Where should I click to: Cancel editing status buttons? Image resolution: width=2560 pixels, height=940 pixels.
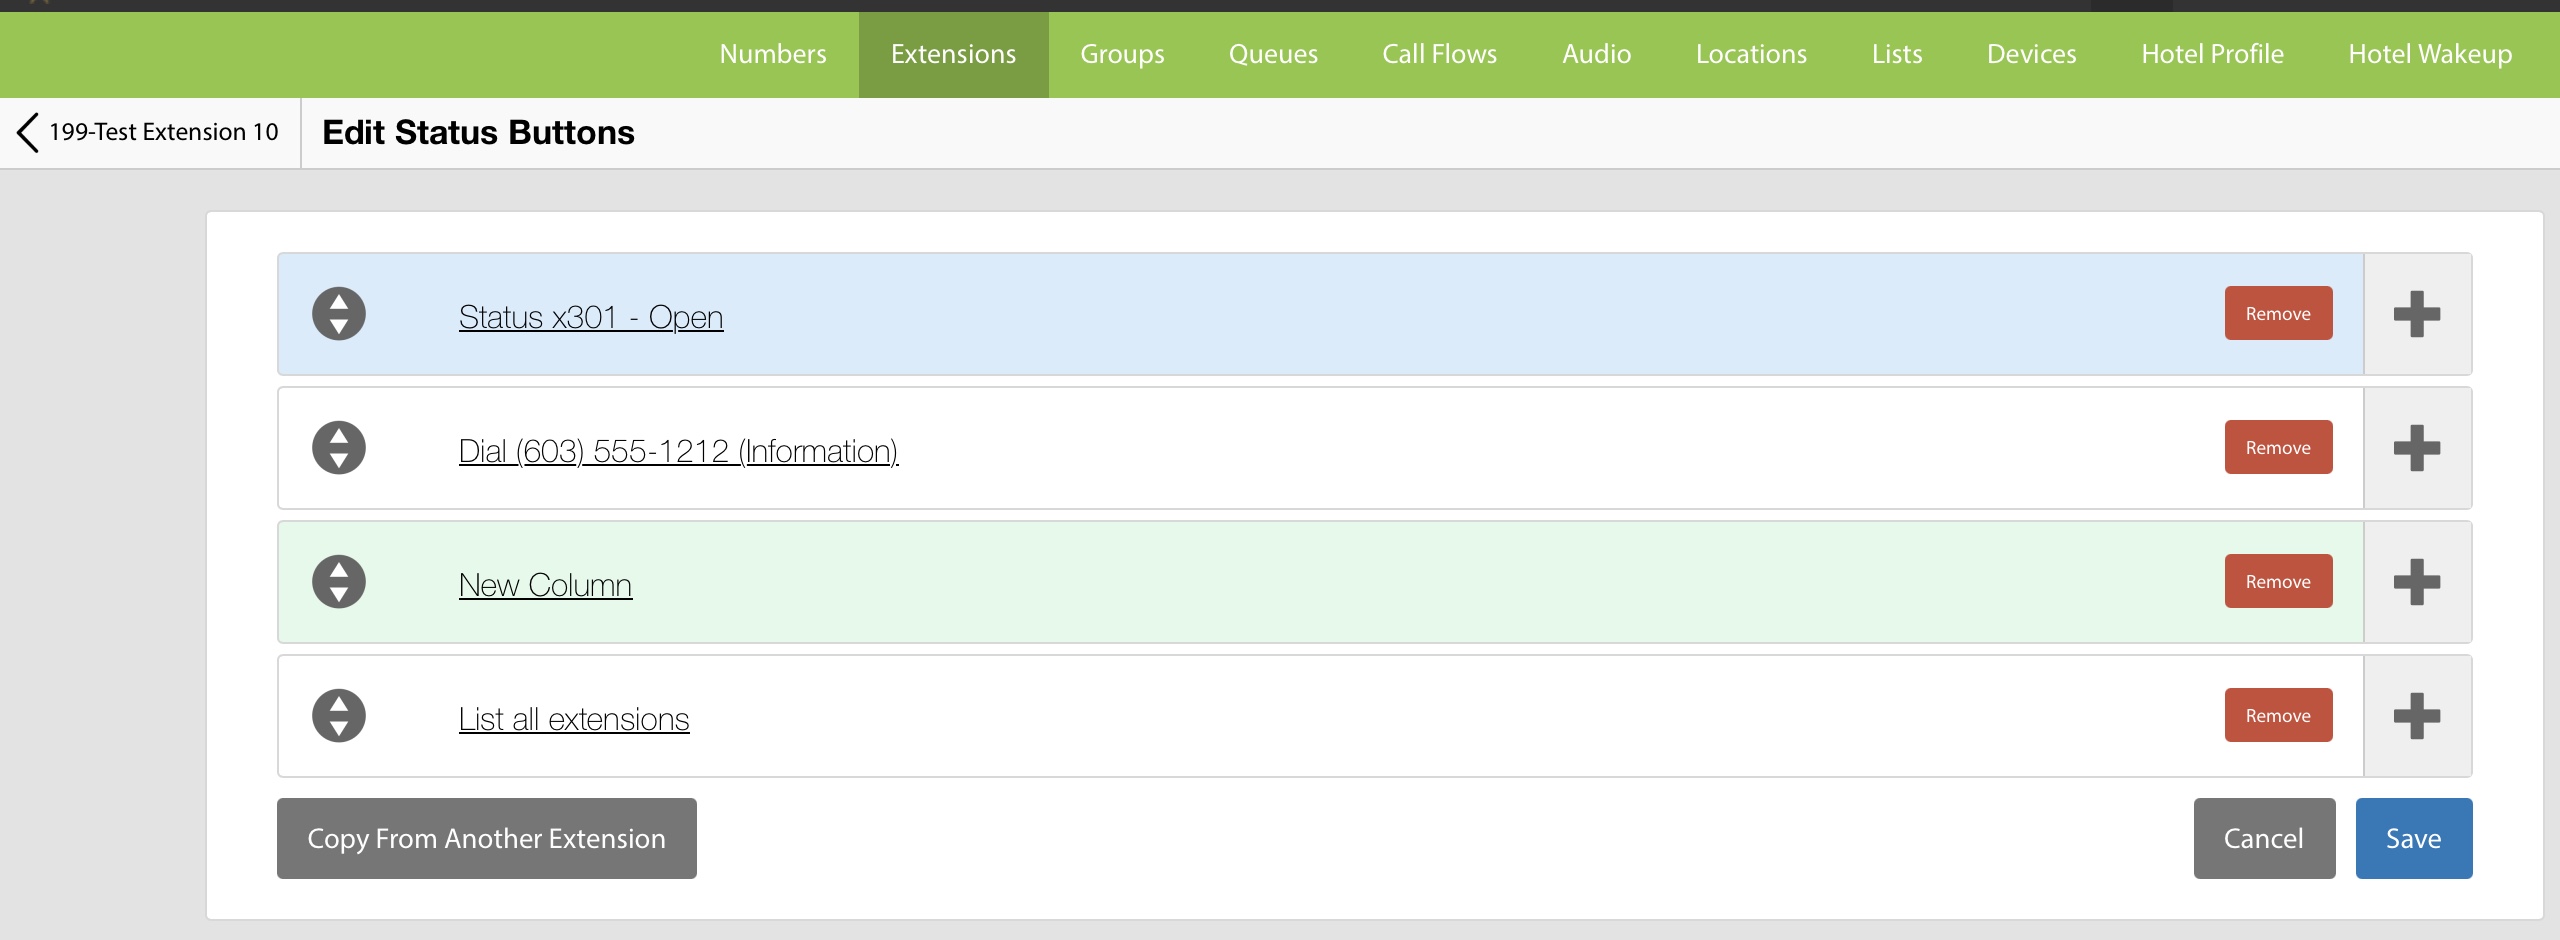pyautogui.click(x=2263, y=838)
